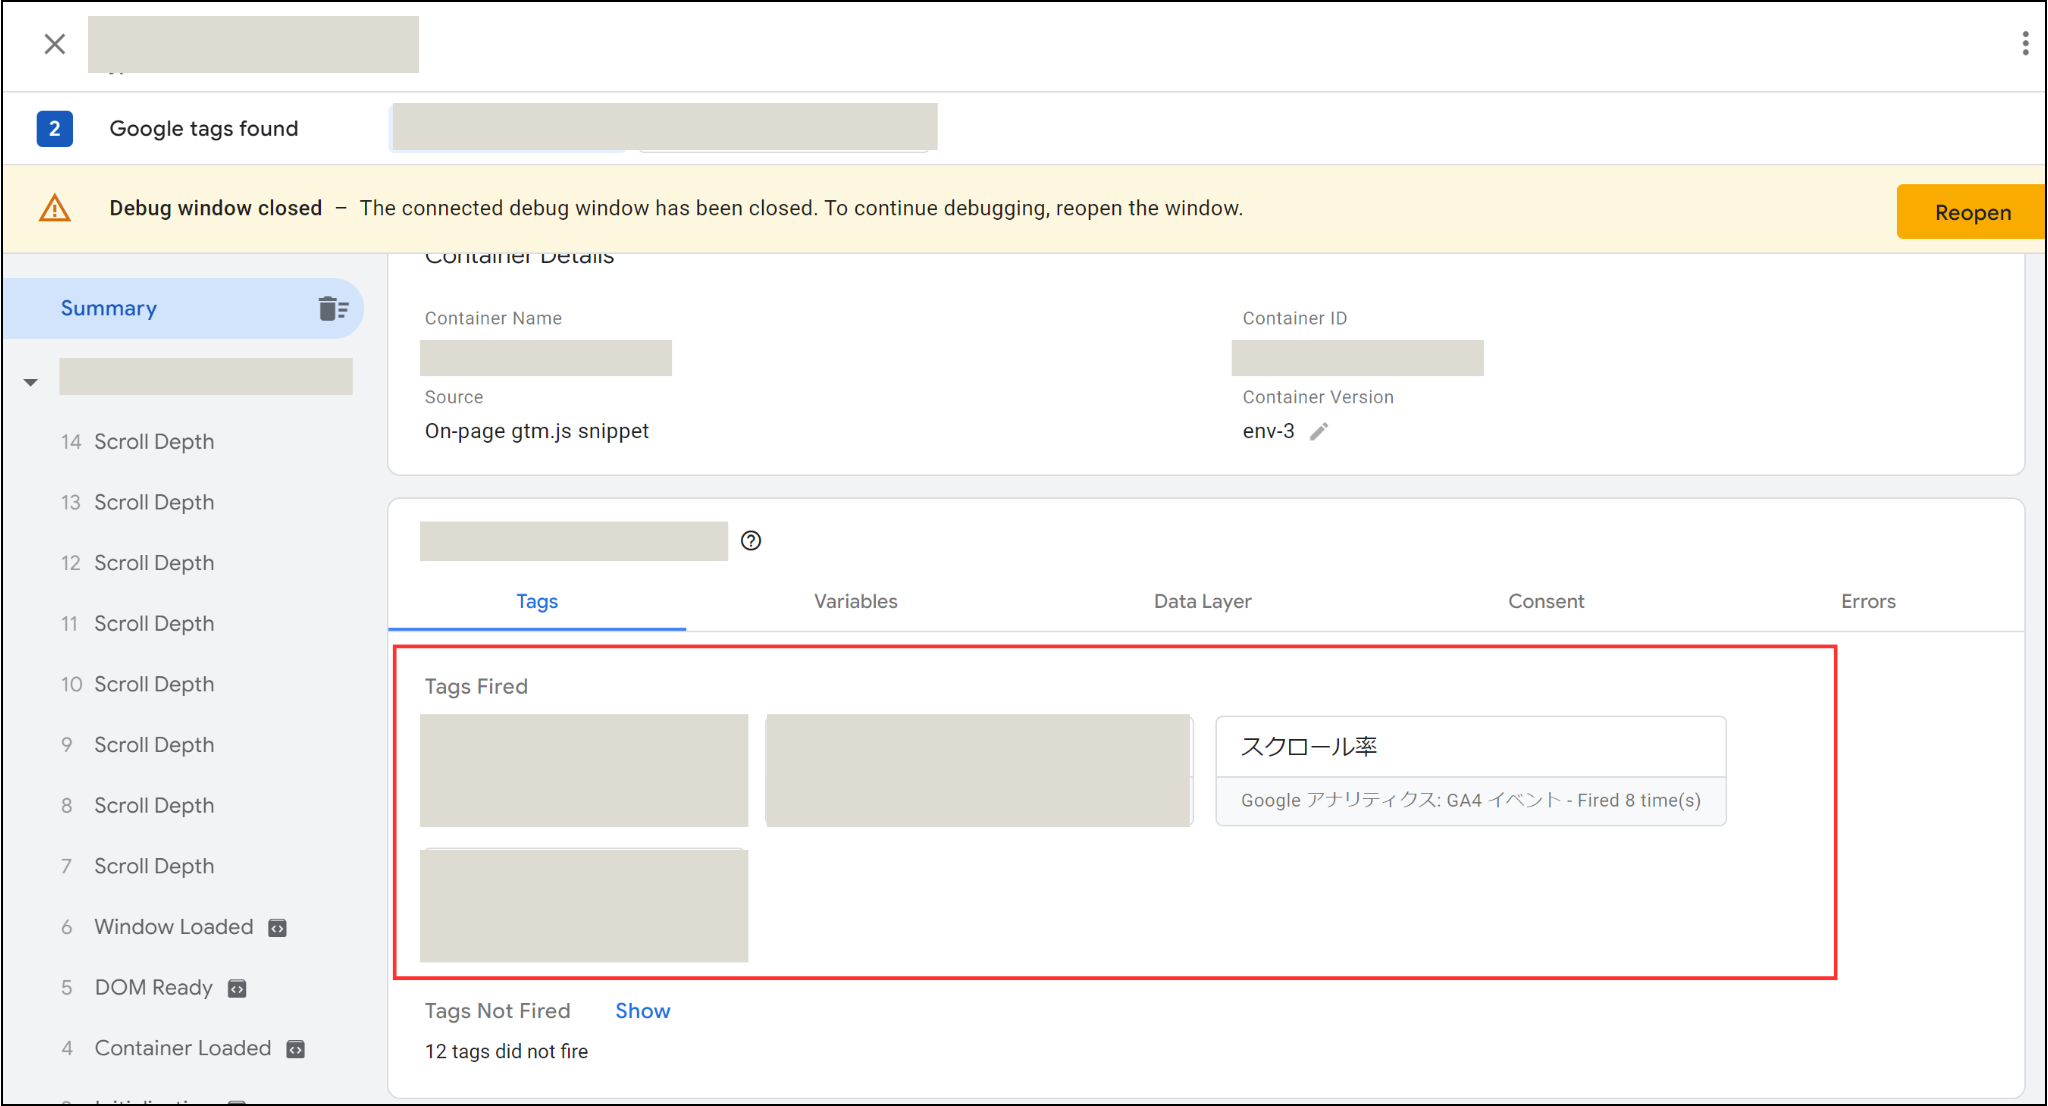Edit container version env-3 pencil icon
Screen dimensions: 2048x1106
1319,431
